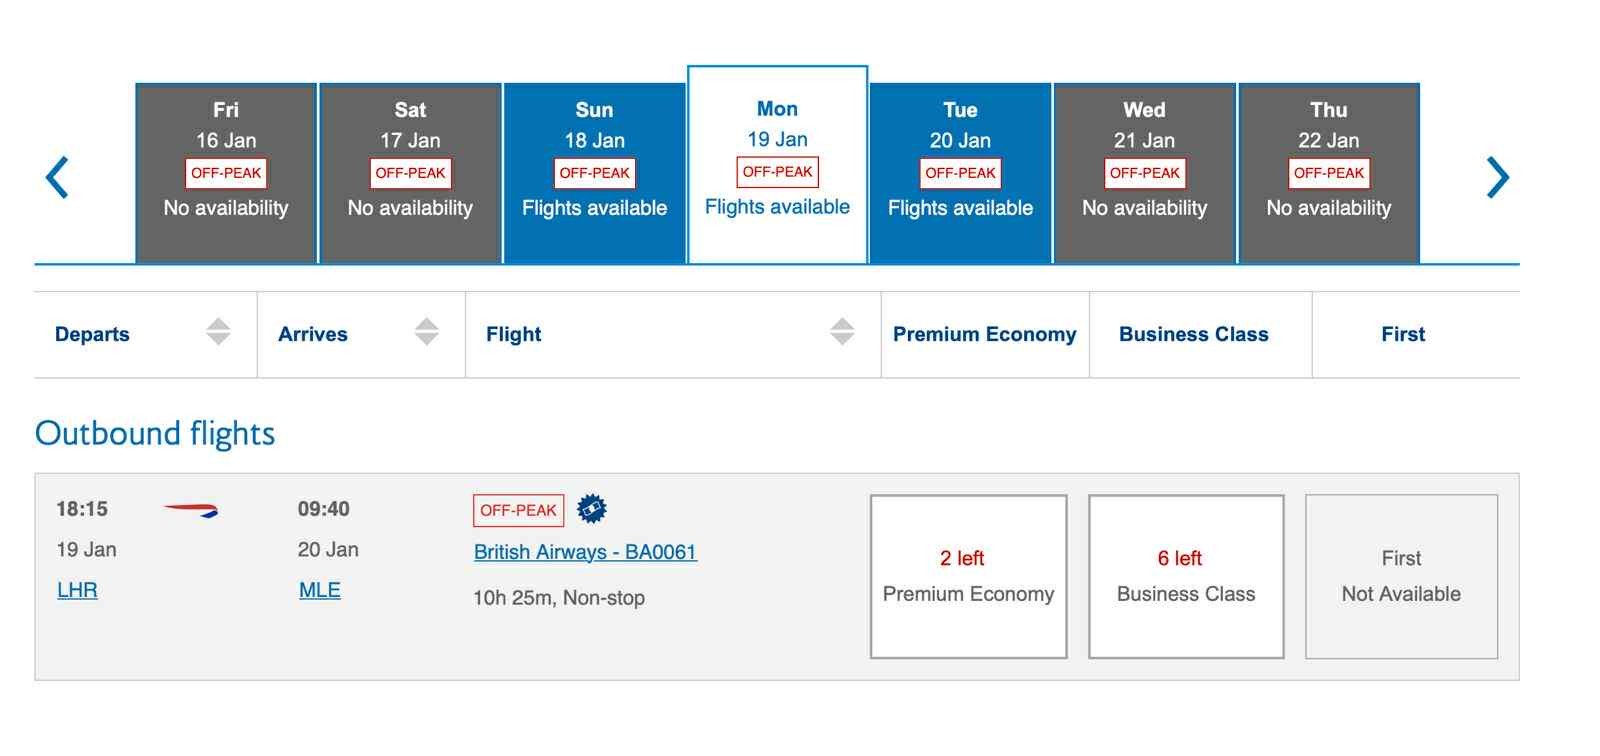This screenshot has height=756, width=1600.
Task: Click the blue badge icon beside OFF-PEAK
Action: 592,509
